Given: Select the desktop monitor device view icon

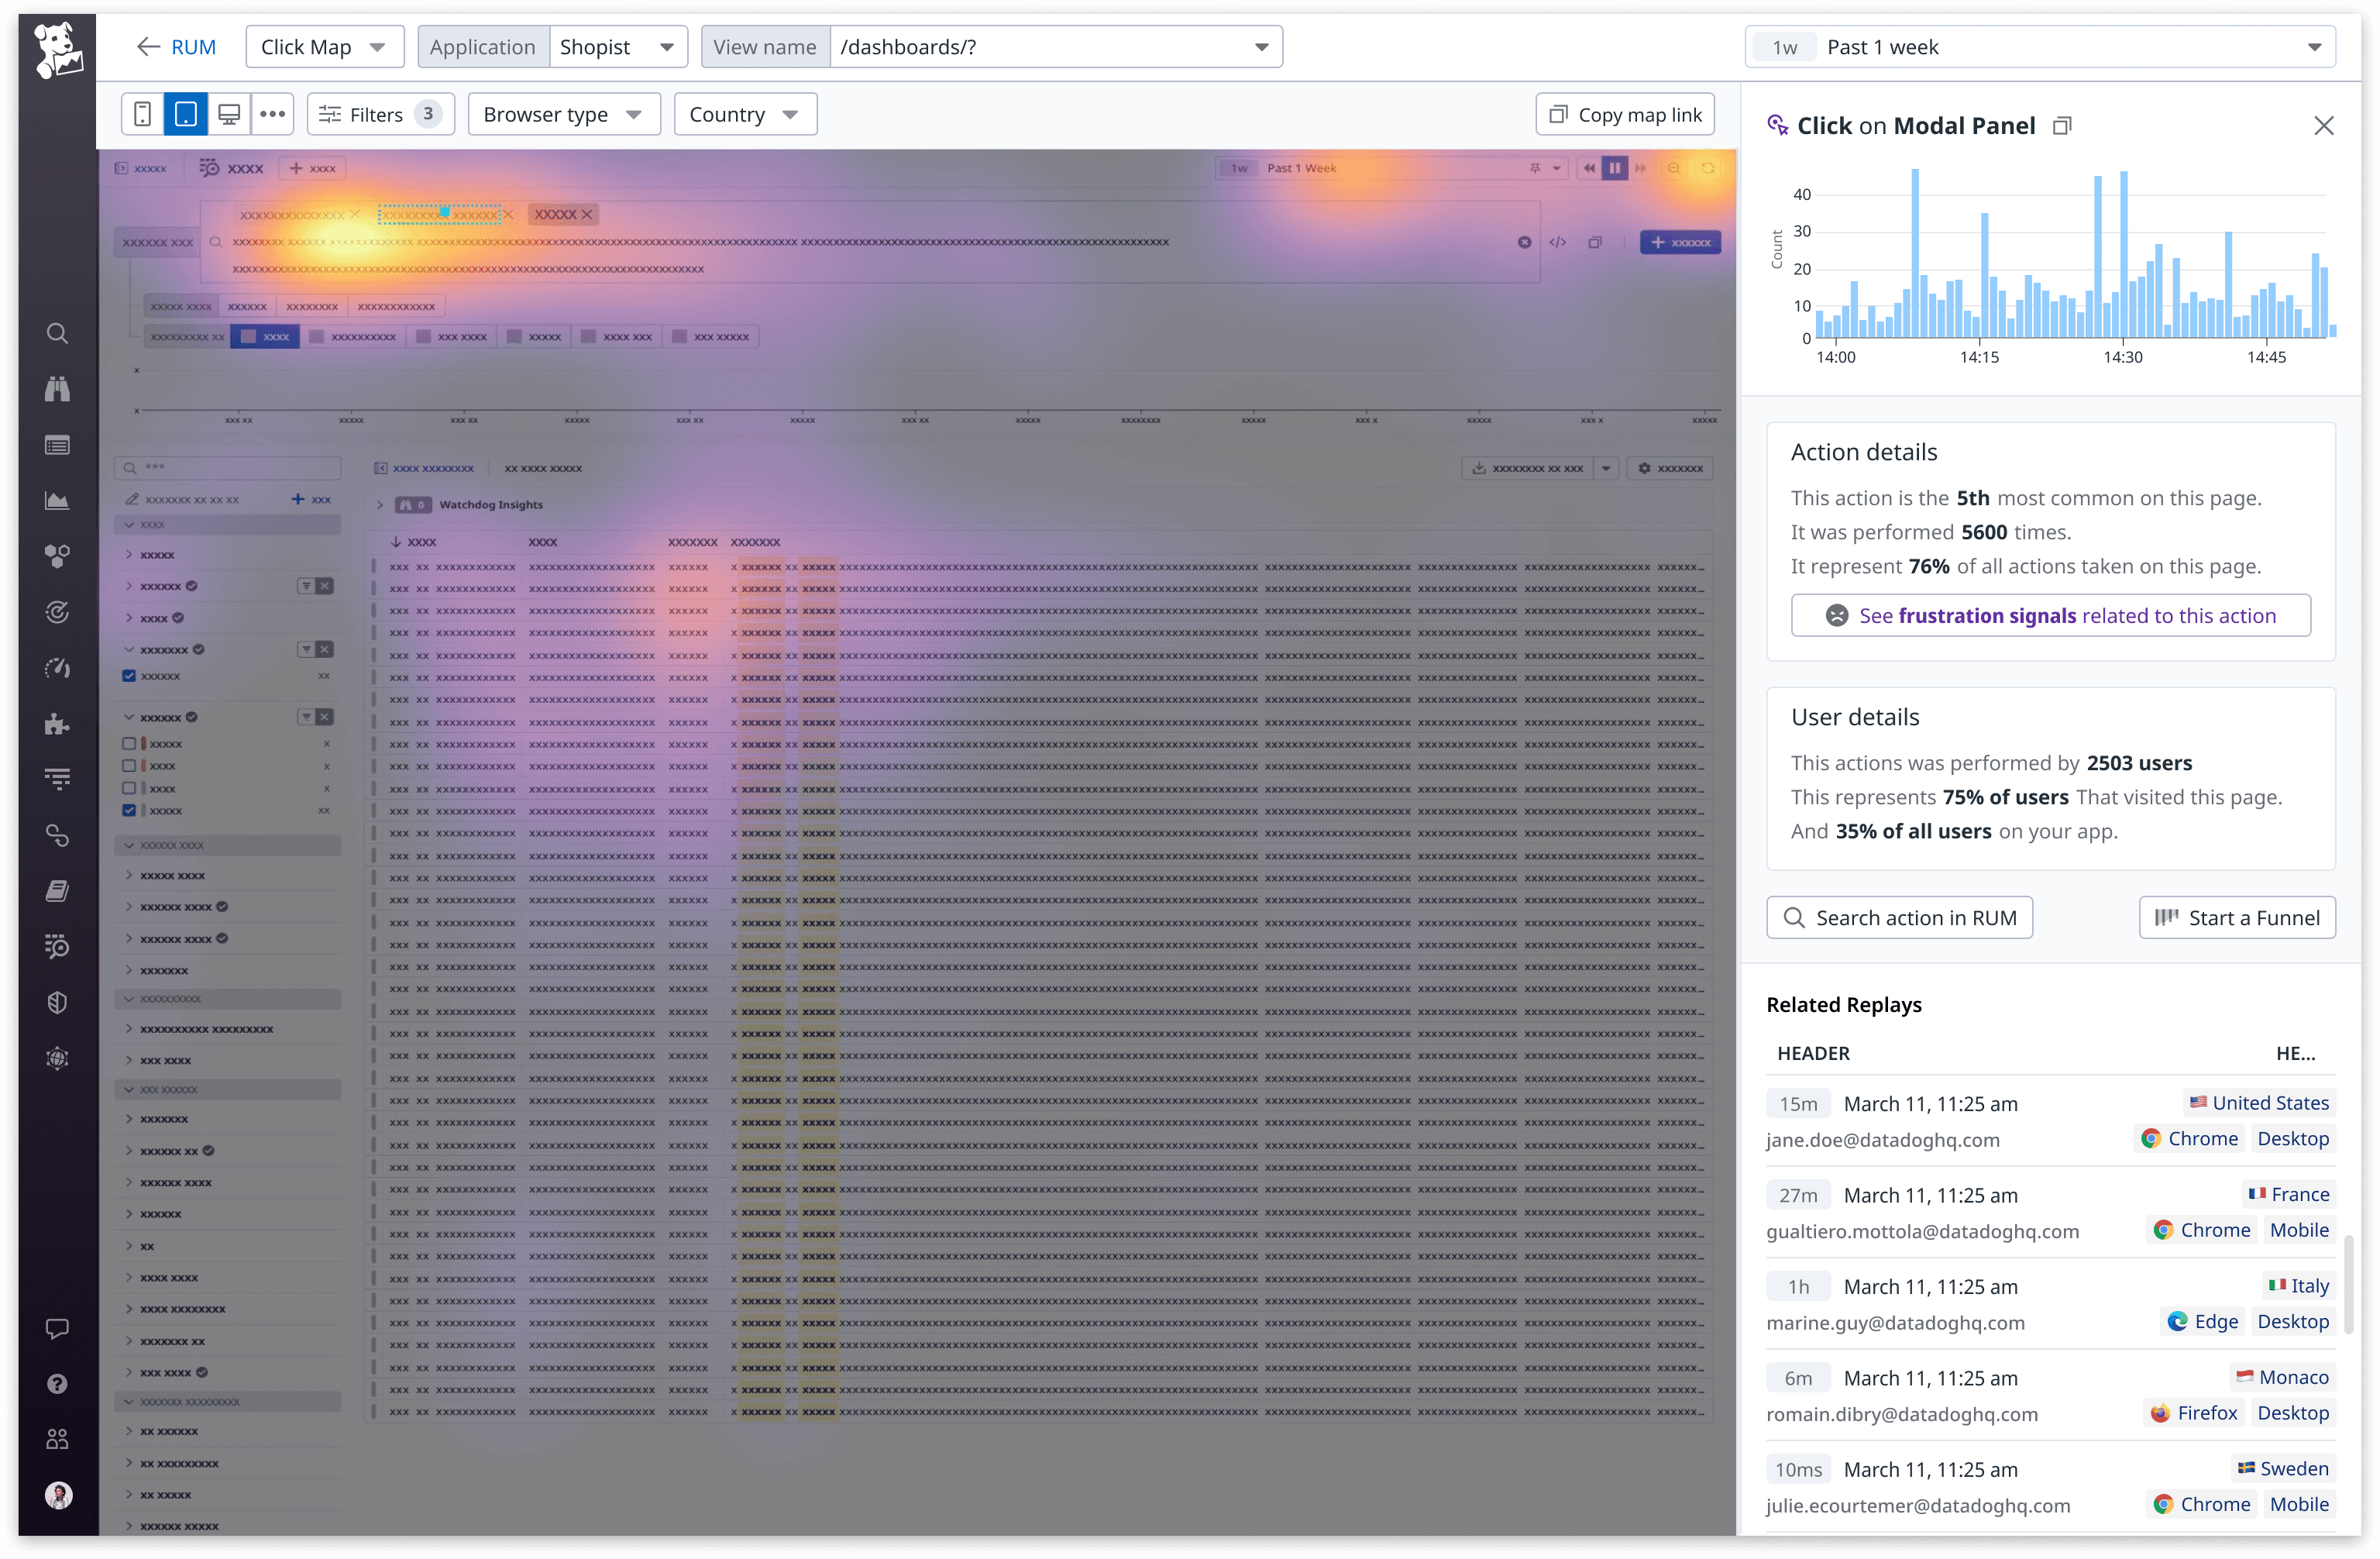Looking at the screenshot, I should pyautogui.click(x=229, y=114).
